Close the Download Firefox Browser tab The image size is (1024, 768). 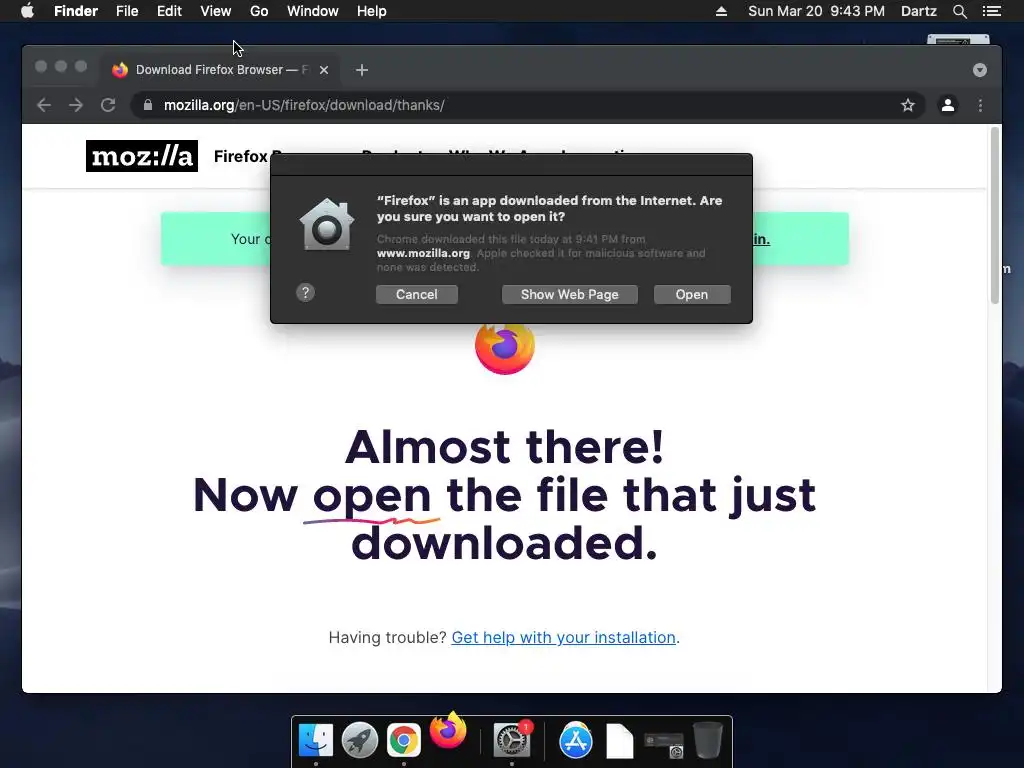pyautogui.click(x=324, y=70)
